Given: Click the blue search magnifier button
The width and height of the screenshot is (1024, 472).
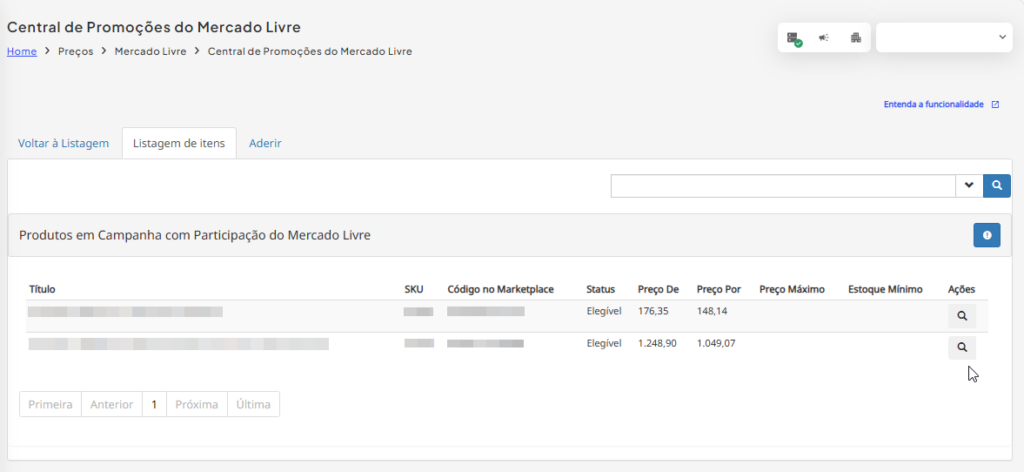Looking at the screenshot, I should coord(997,185).
